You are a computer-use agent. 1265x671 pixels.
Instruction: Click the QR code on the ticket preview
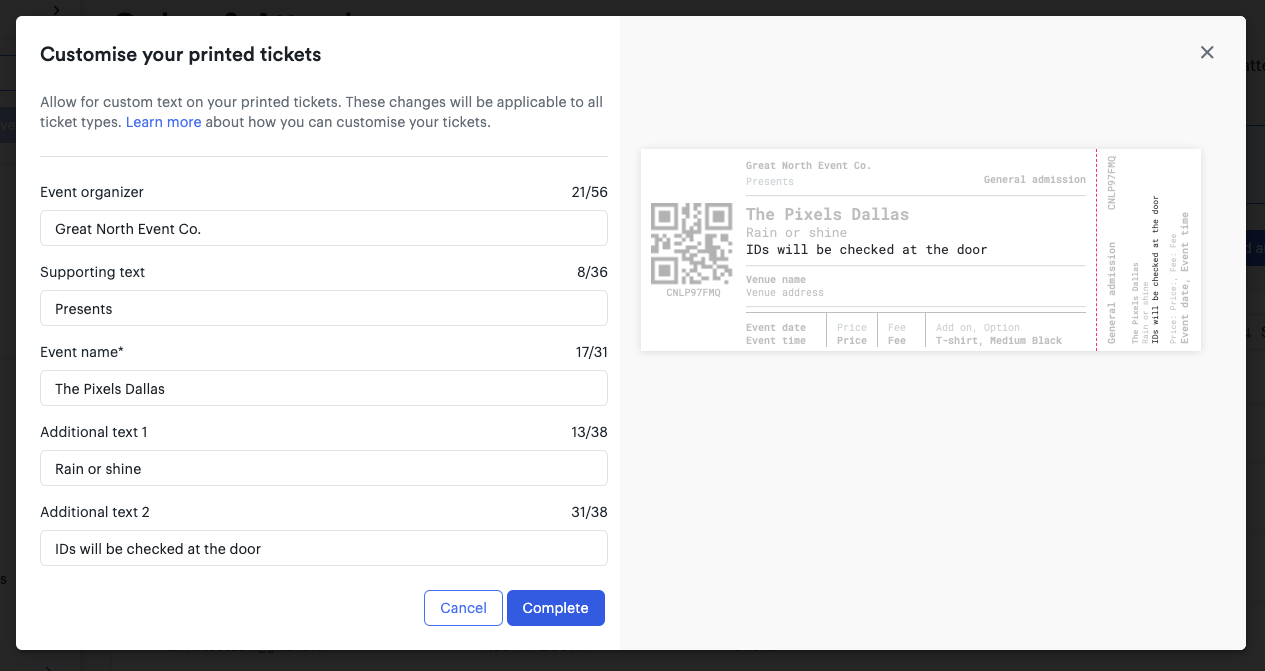pos(691,241)
